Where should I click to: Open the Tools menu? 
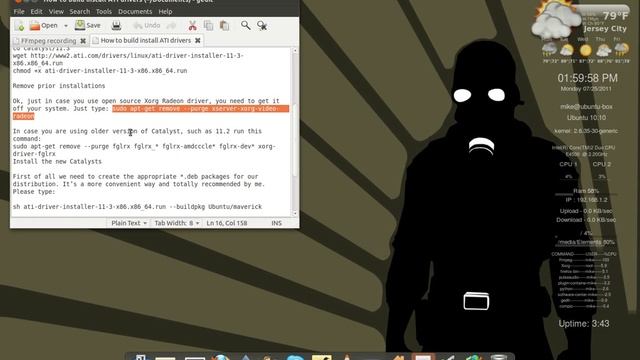pos(104,11)
